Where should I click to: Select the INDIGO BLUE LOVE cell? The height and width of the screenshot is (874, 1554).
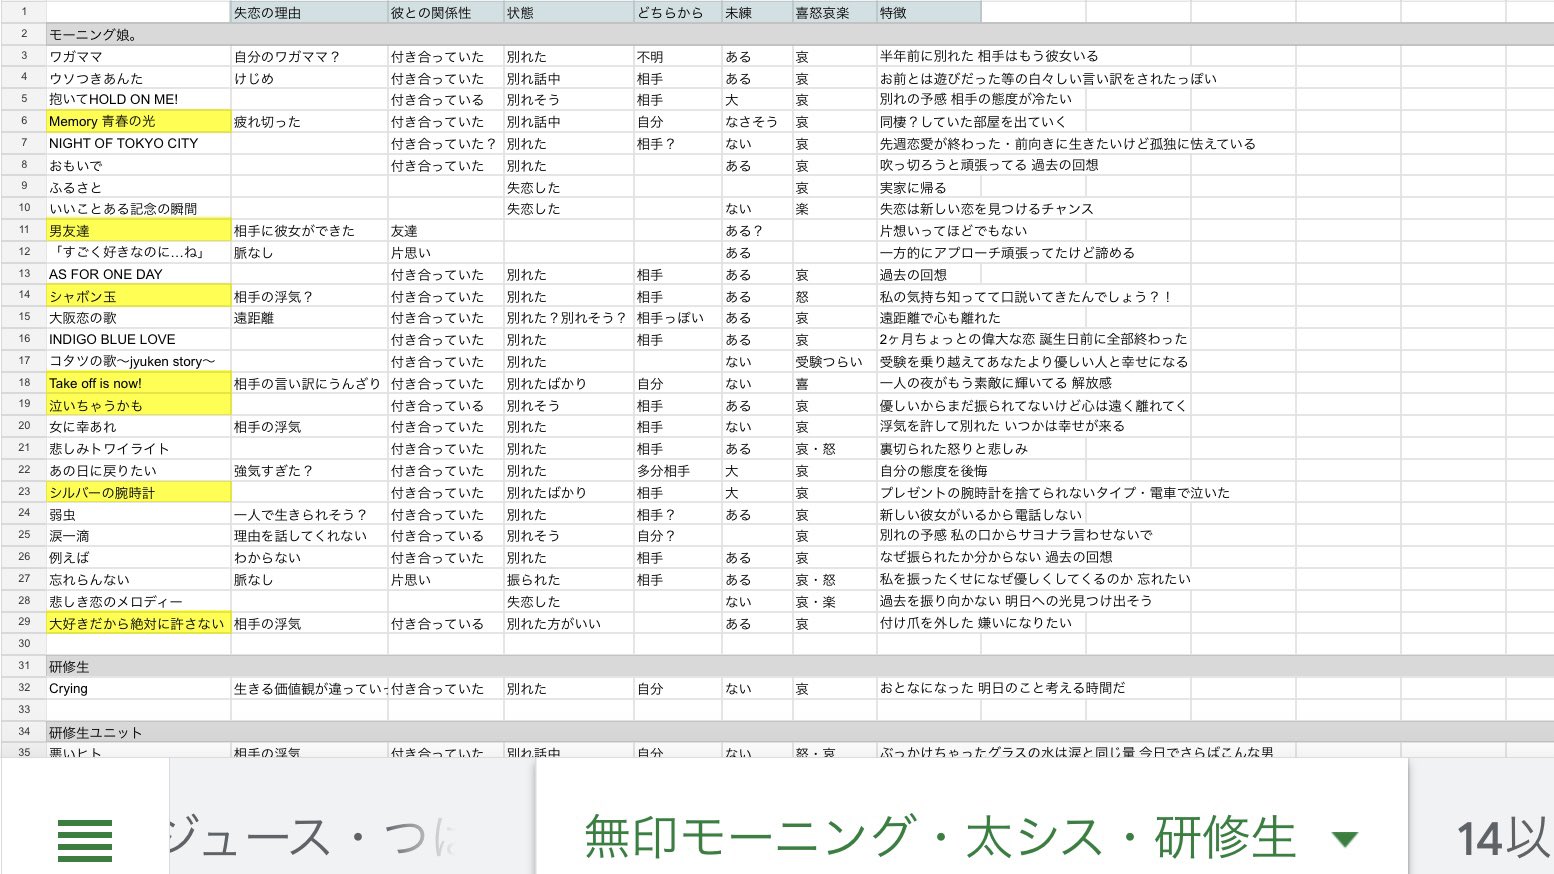(138, 339)
